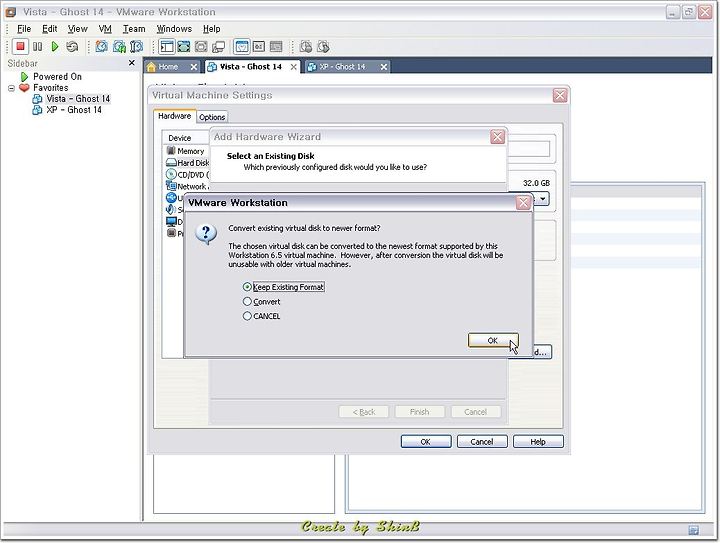Select the Keep Existing Format radio button

pos(247,287)
